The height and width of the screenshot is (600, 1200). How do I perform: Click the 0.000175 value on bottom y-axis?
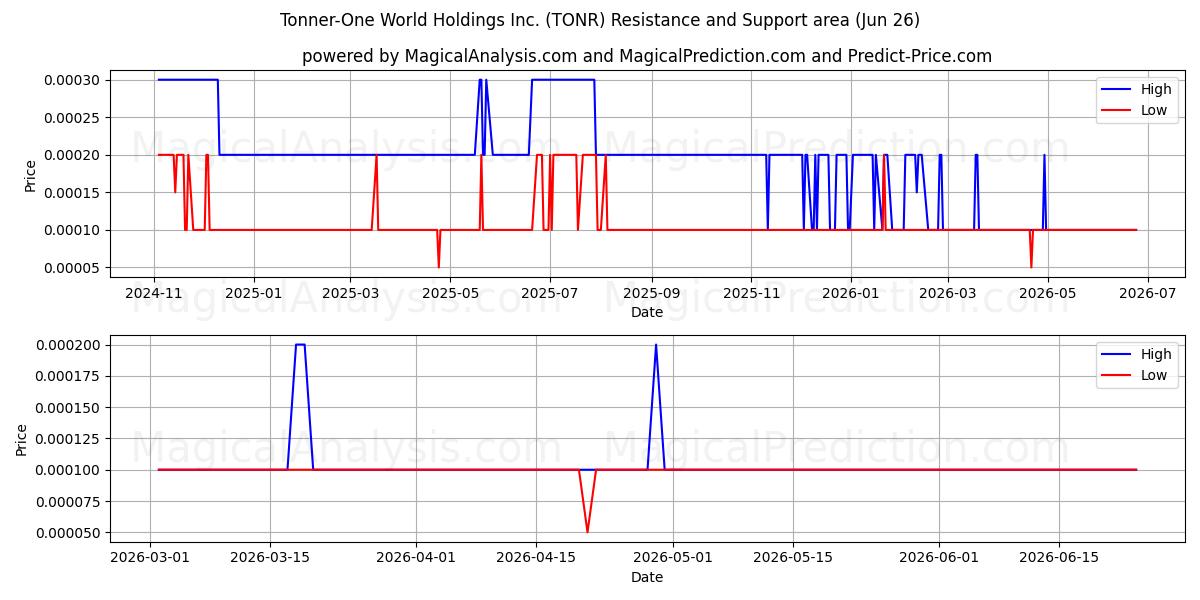point(68,376)
